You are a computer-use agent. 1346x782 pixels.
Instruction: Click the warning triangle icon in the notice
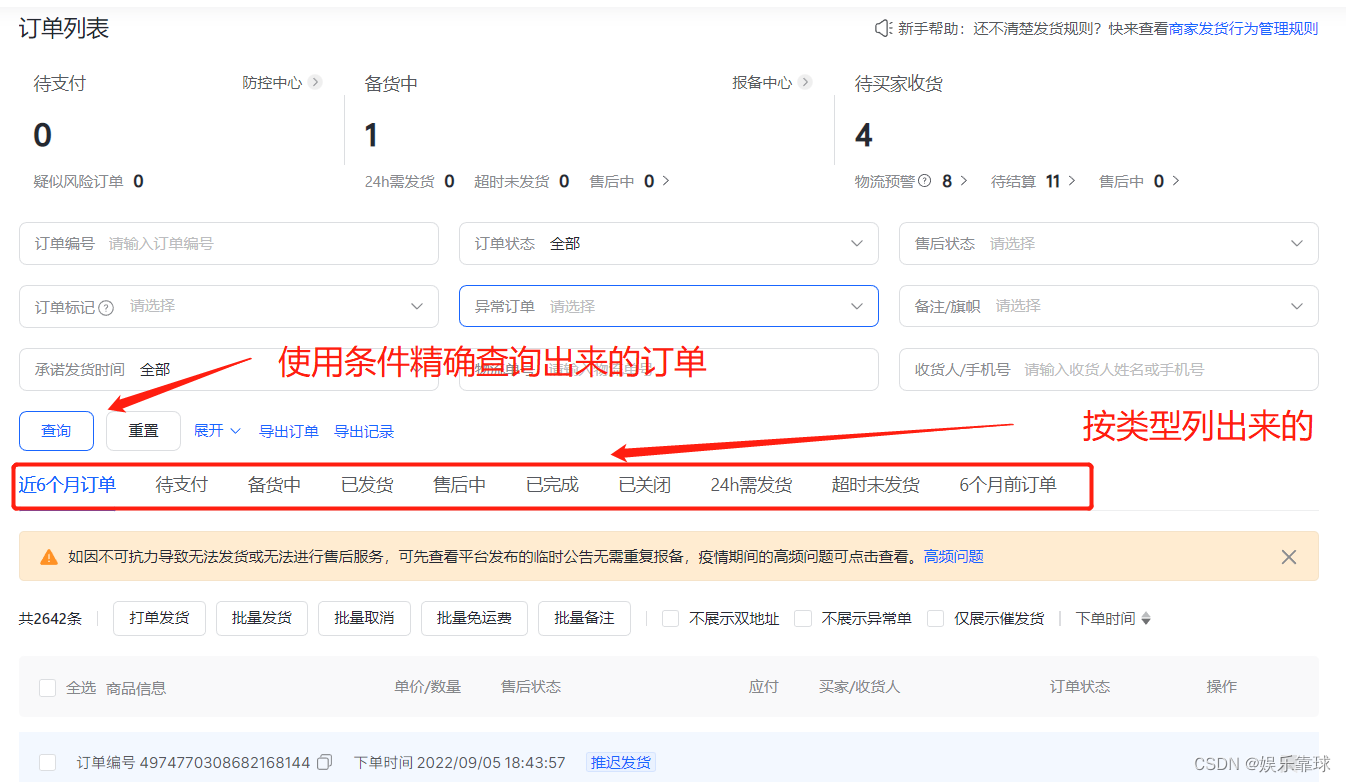48,557
